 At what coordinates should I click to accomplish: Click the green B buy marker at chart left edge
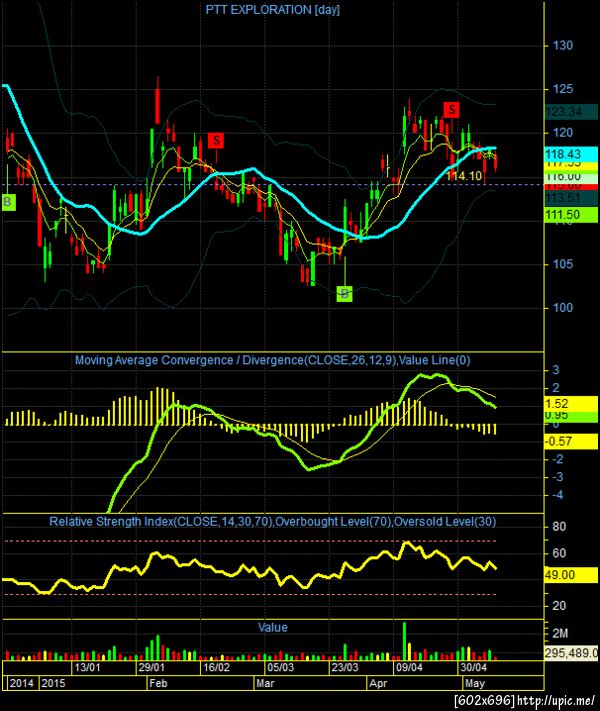(8, 202)
